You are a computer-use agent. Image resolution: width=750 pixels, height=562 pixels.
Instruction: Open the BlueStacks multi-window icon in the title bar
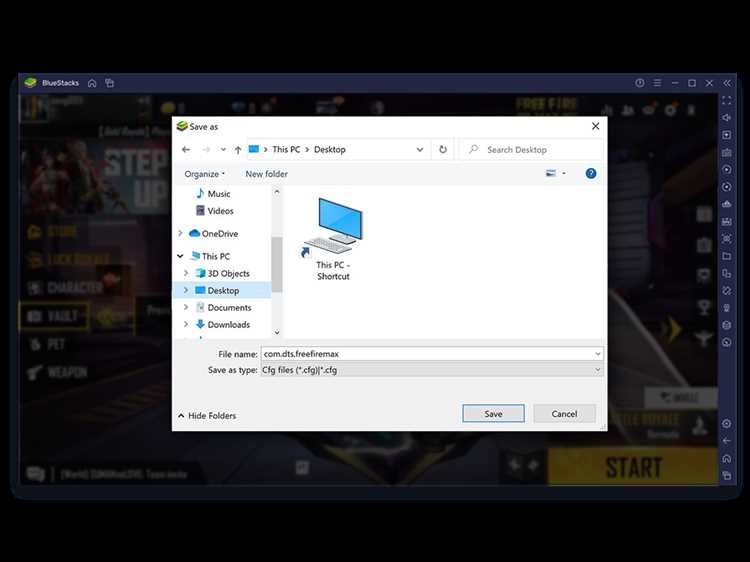click(x=110, y=83)
